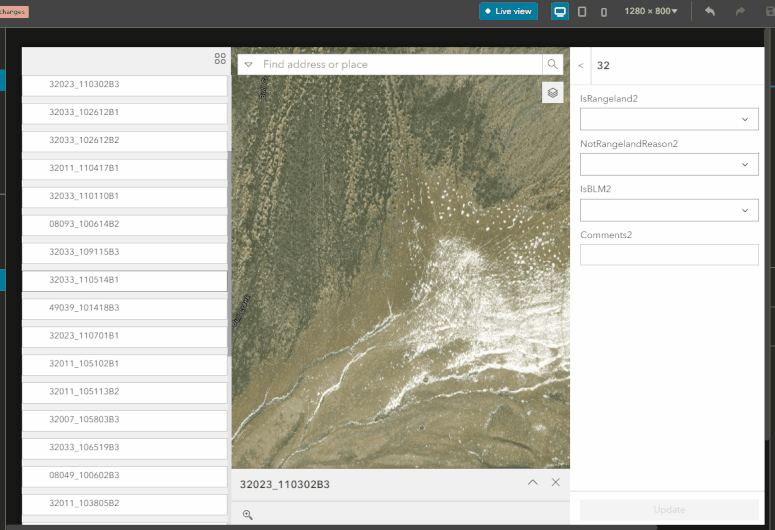Viewport: 775px width, 530px height.
Task: Select list item 32033_110514B1
Action: [125, 281]
